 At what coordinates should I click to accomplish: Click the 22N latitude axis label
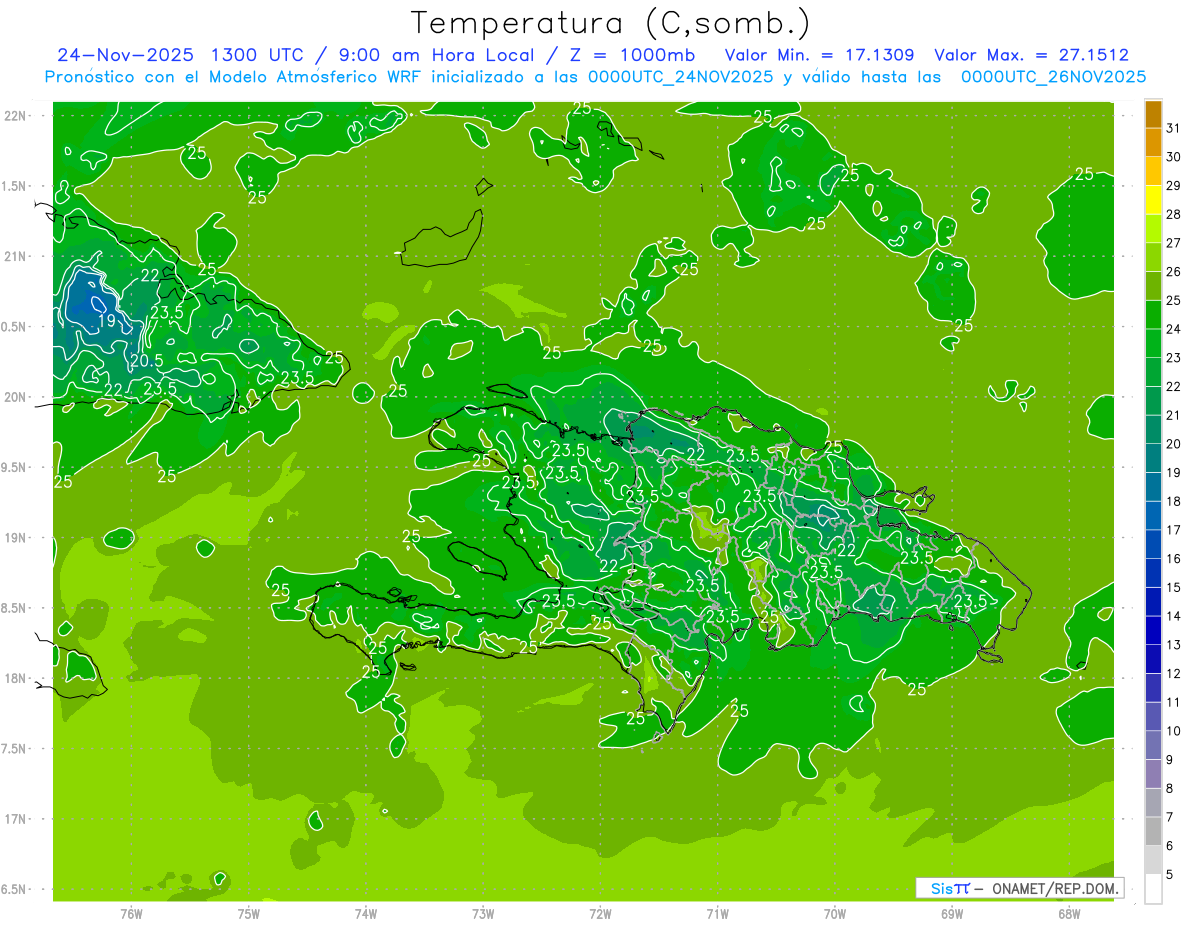point(16,115)
